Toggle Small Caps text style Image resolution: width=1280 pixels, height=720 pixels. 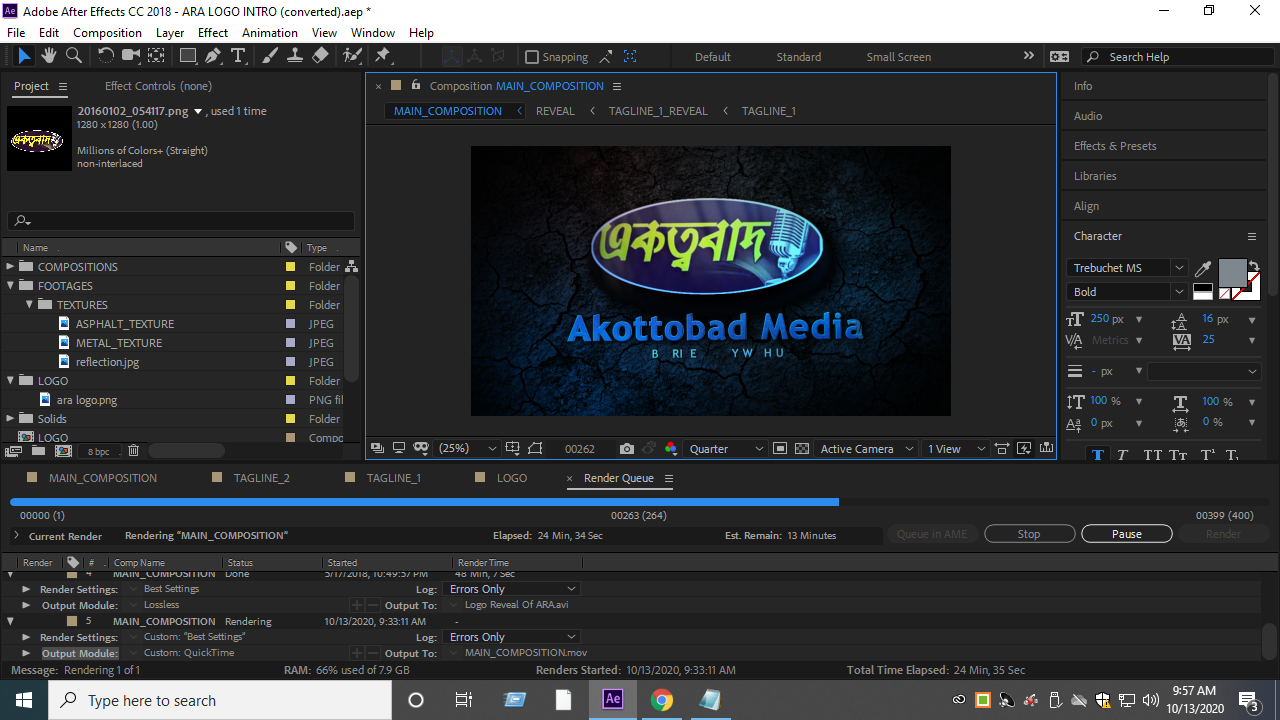[1178, 456]
